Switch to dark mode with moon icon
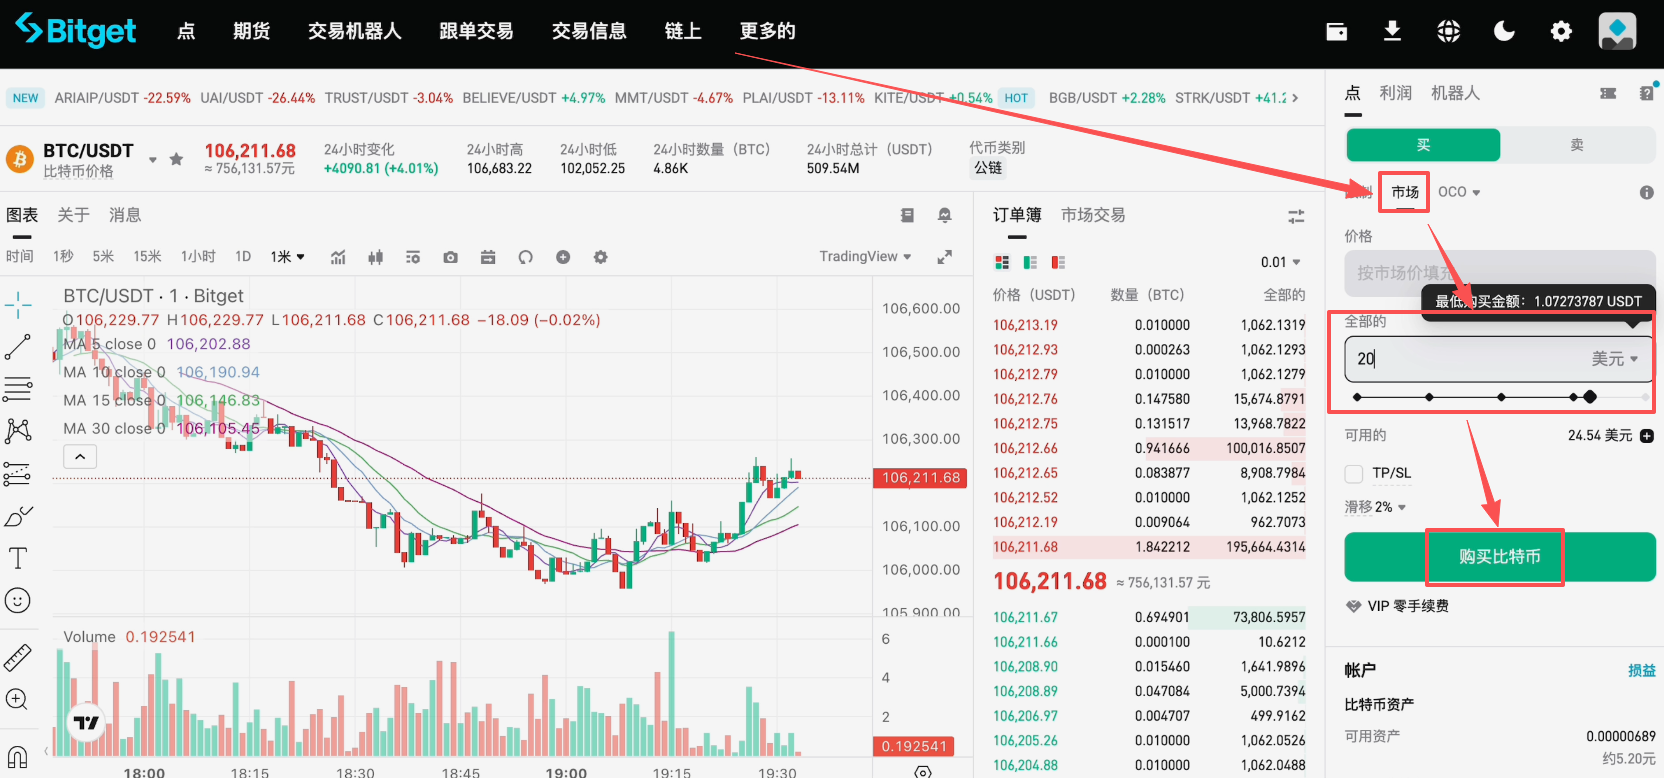The height and width of the screenshot is (778, 1664). tap(1504, 32)
